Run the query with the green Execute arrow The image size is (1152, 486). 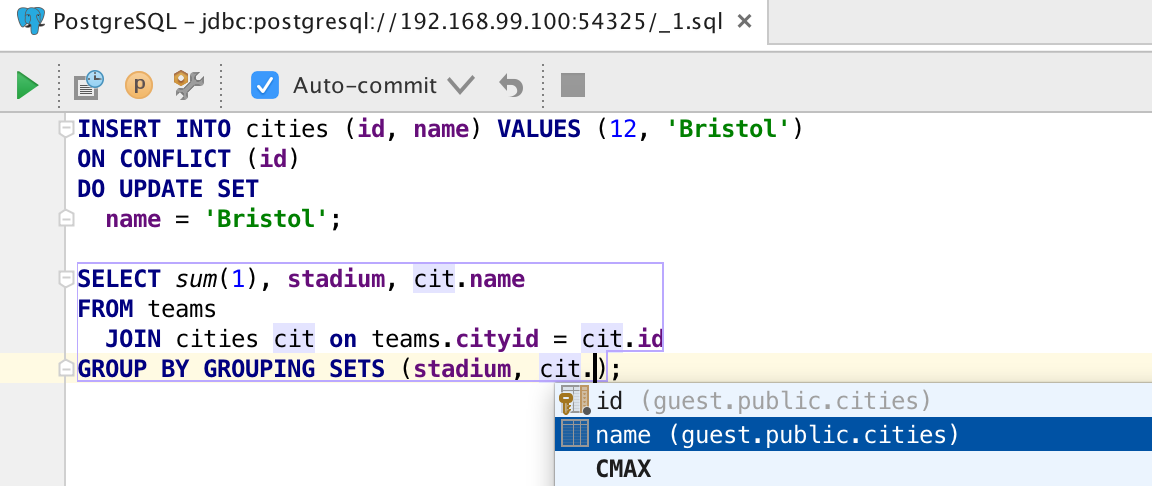click(x=27, y=86)
